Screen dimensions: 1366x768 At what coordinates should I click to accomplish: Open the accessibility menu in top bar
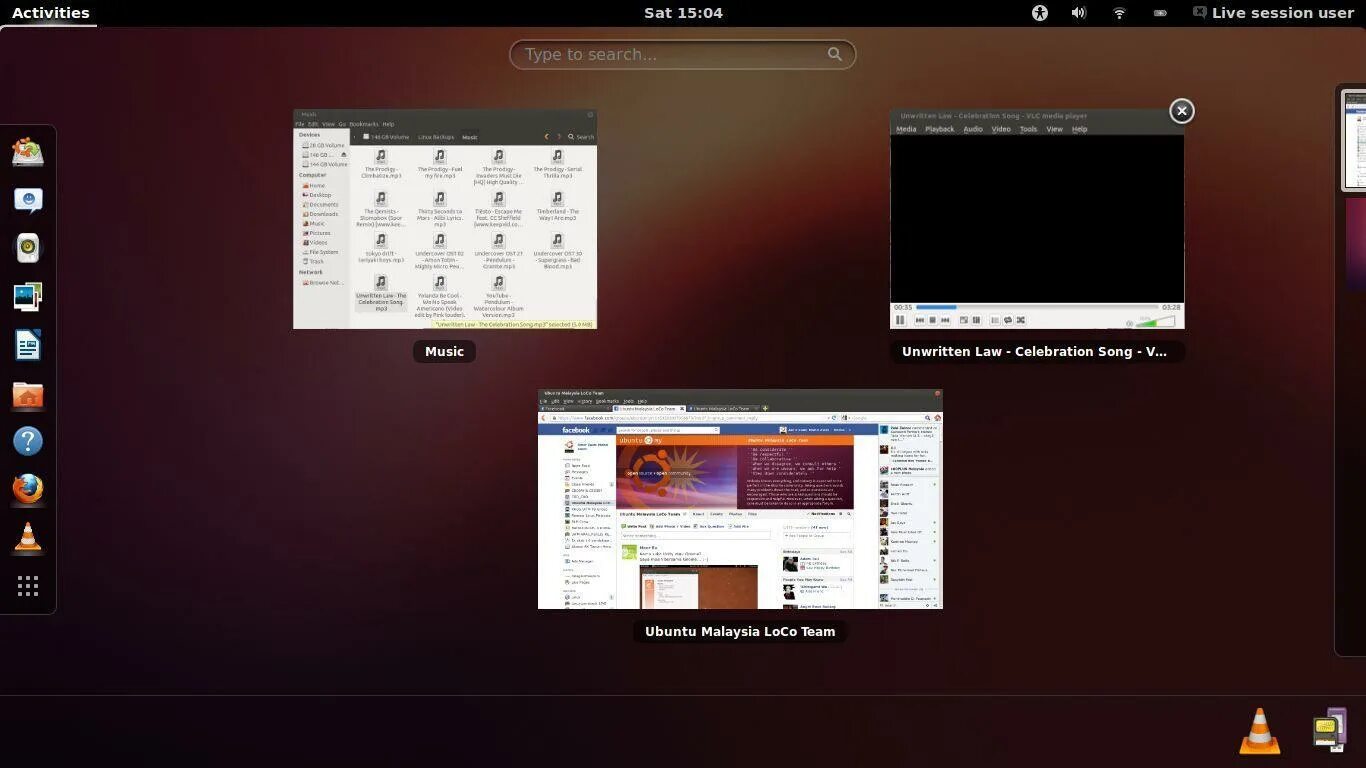point(1040,13)
